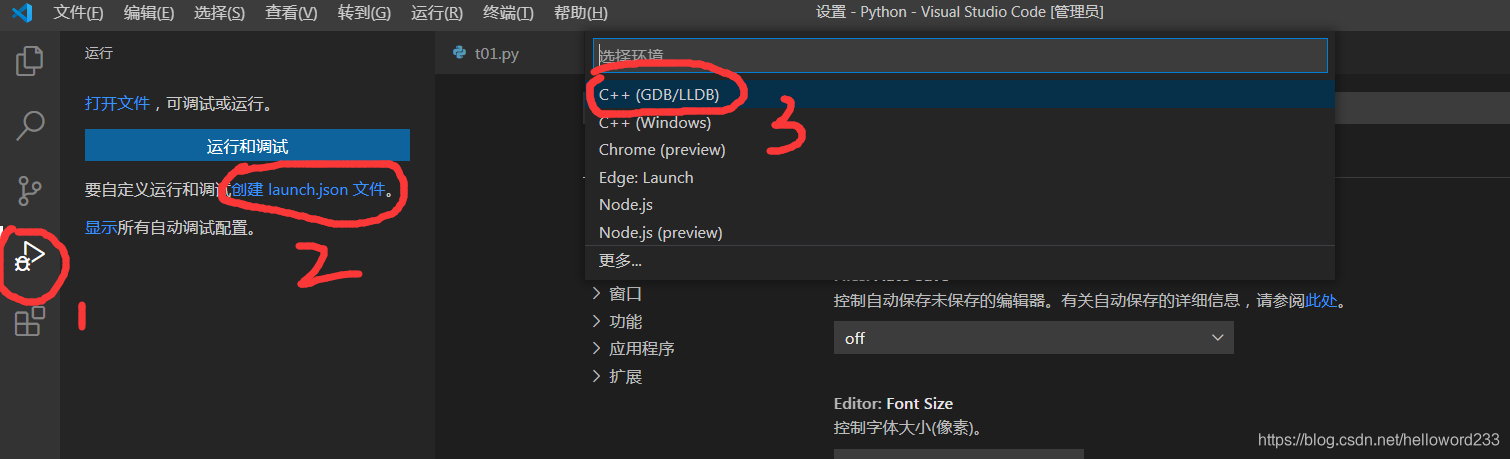Open the 终端(T) menu
1510x459 pixels.
[x=508, y=13]
